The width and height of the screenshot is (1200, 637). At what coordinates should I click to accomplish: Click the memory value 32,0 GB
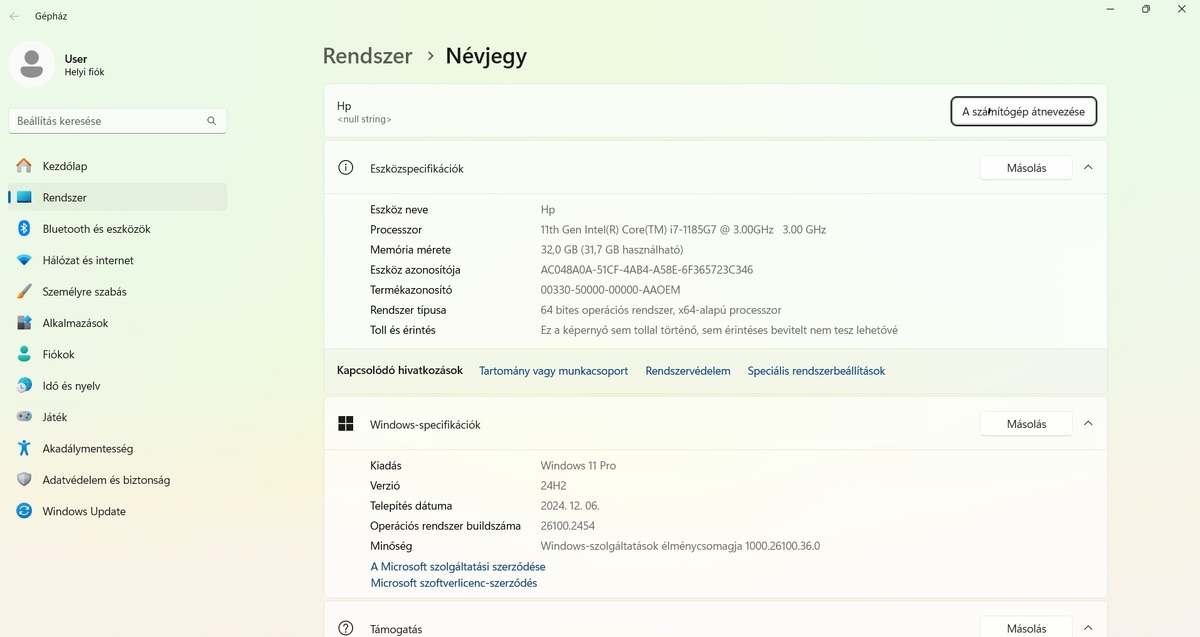pos(612,250)
